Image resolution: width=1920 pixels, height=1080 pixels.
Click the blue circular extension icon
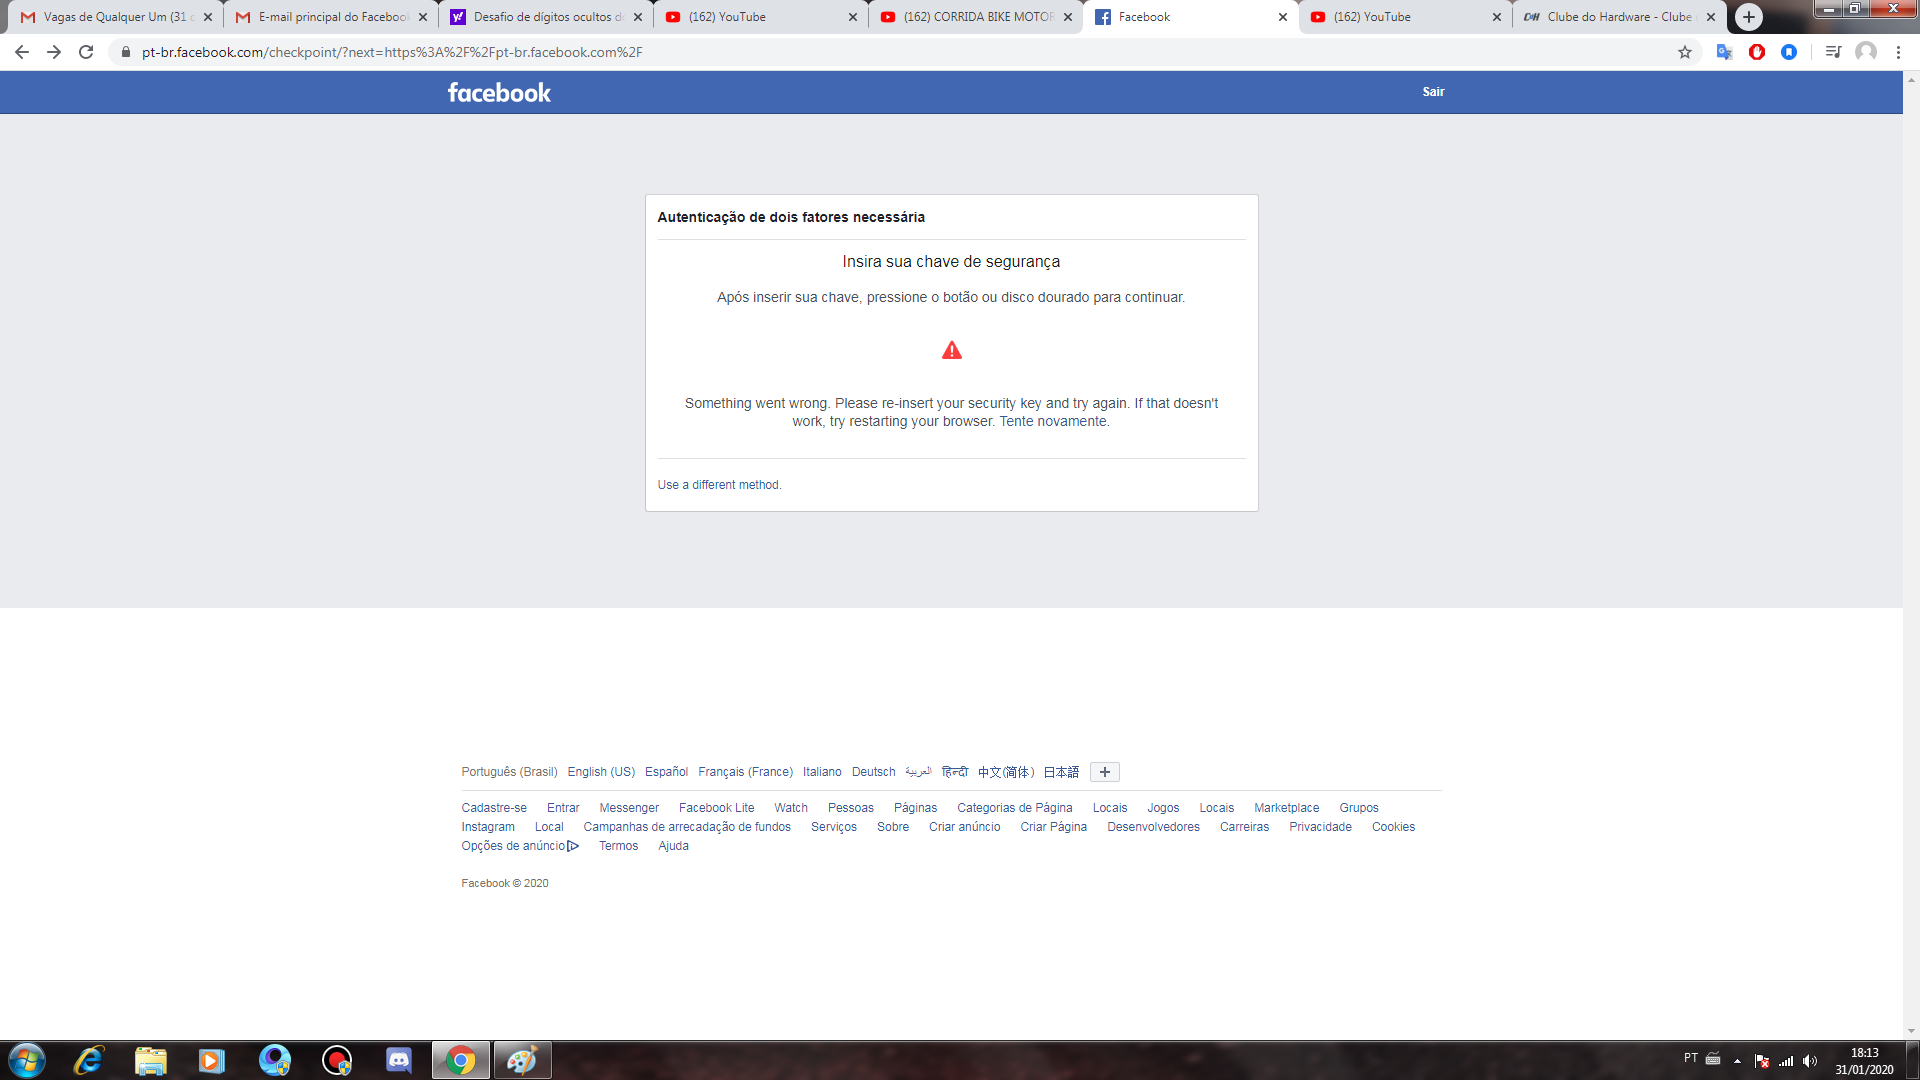click(1789, 52)
